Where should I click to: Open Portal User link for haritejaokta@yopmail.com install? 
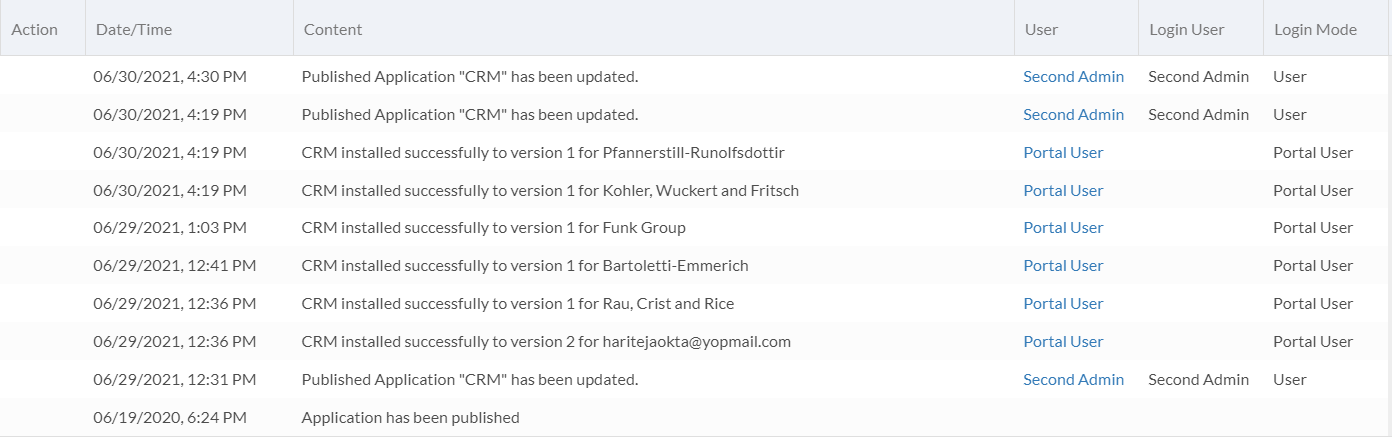pyautogui.click(x=1063, y=341)
